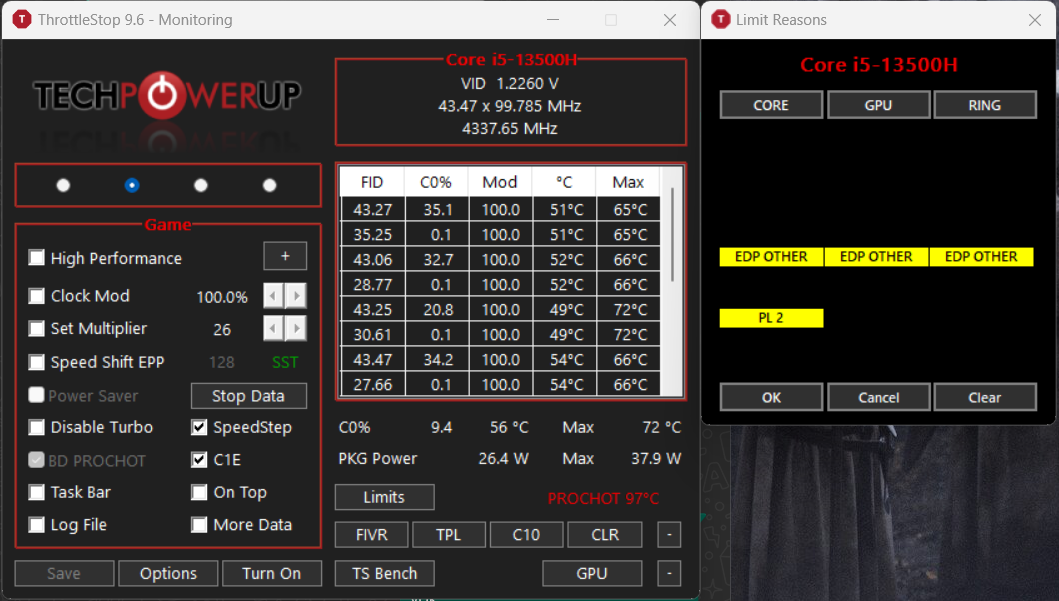
Task: Click the CORE button in Limit Reasons
Action: coord(771,105)
